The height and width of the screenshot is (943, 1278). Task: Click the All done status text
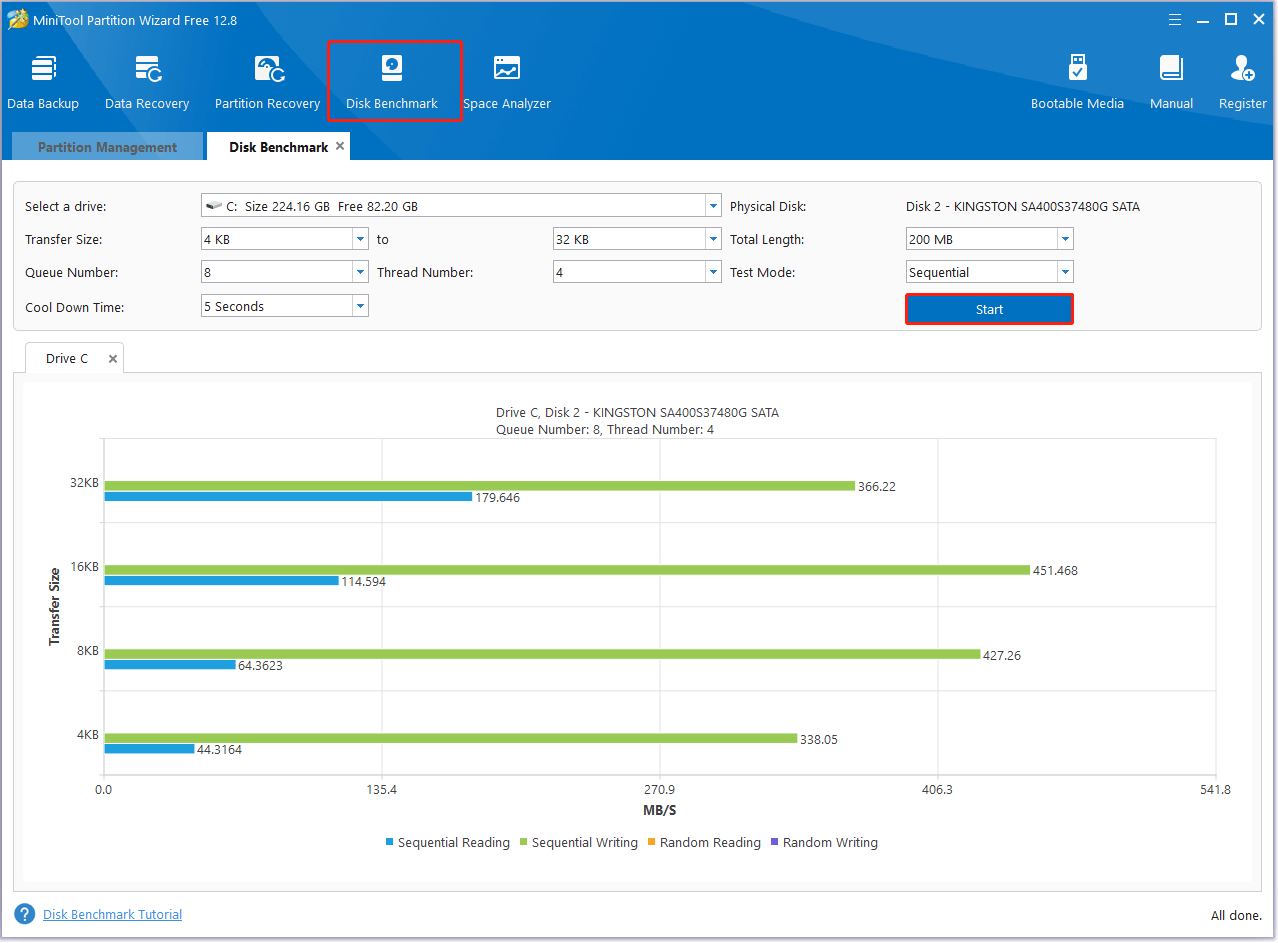point(1238,915)
